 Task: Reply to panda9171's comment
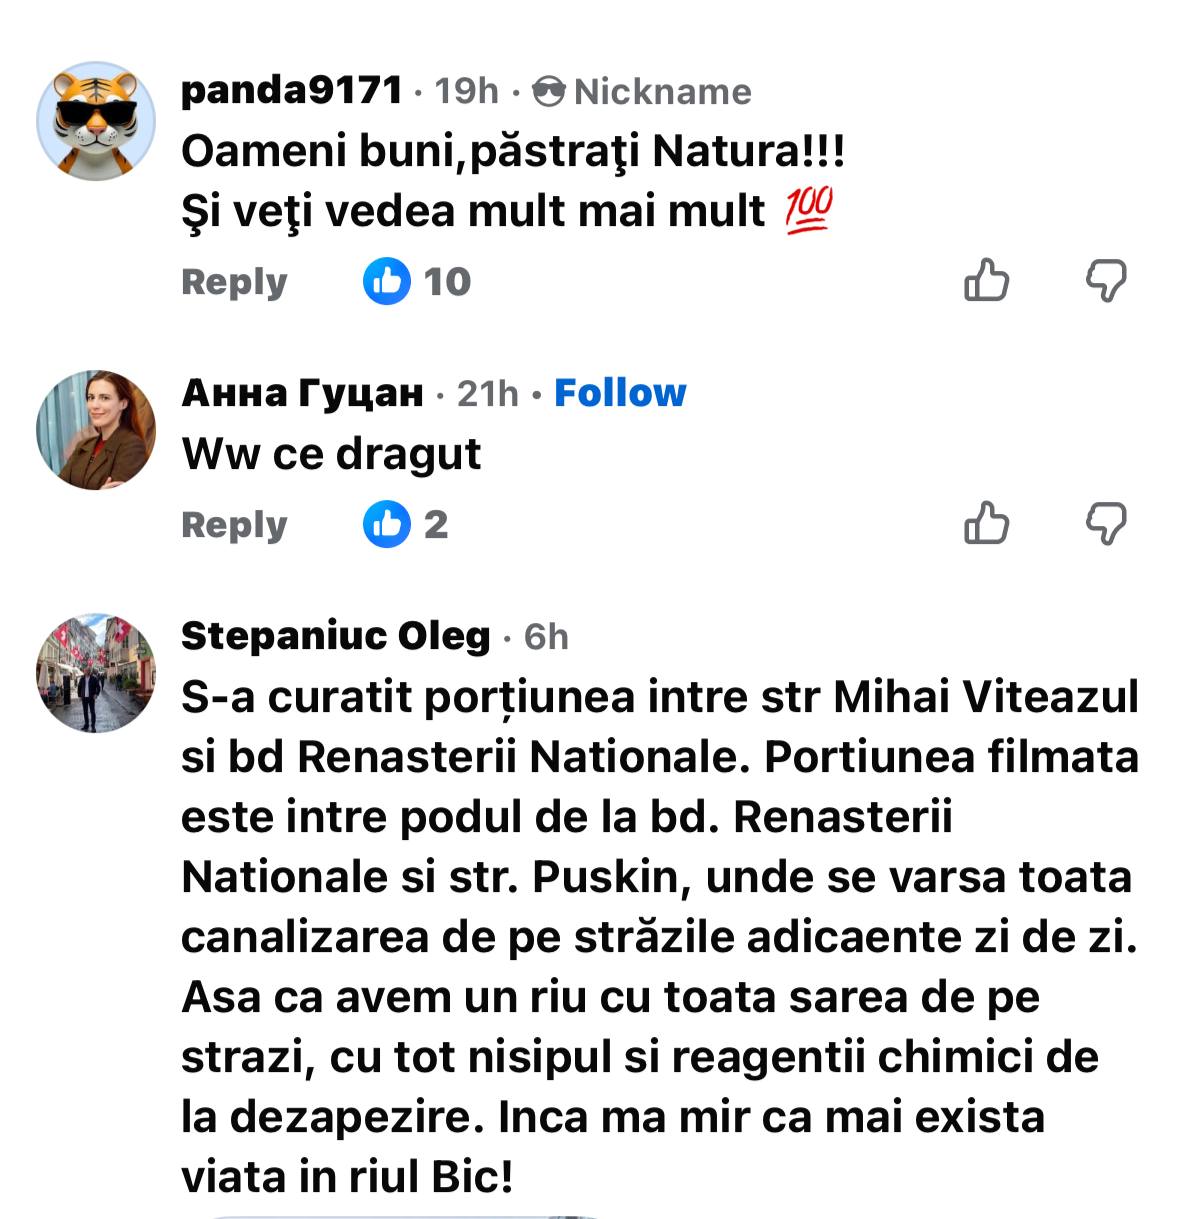pos(234,282)
